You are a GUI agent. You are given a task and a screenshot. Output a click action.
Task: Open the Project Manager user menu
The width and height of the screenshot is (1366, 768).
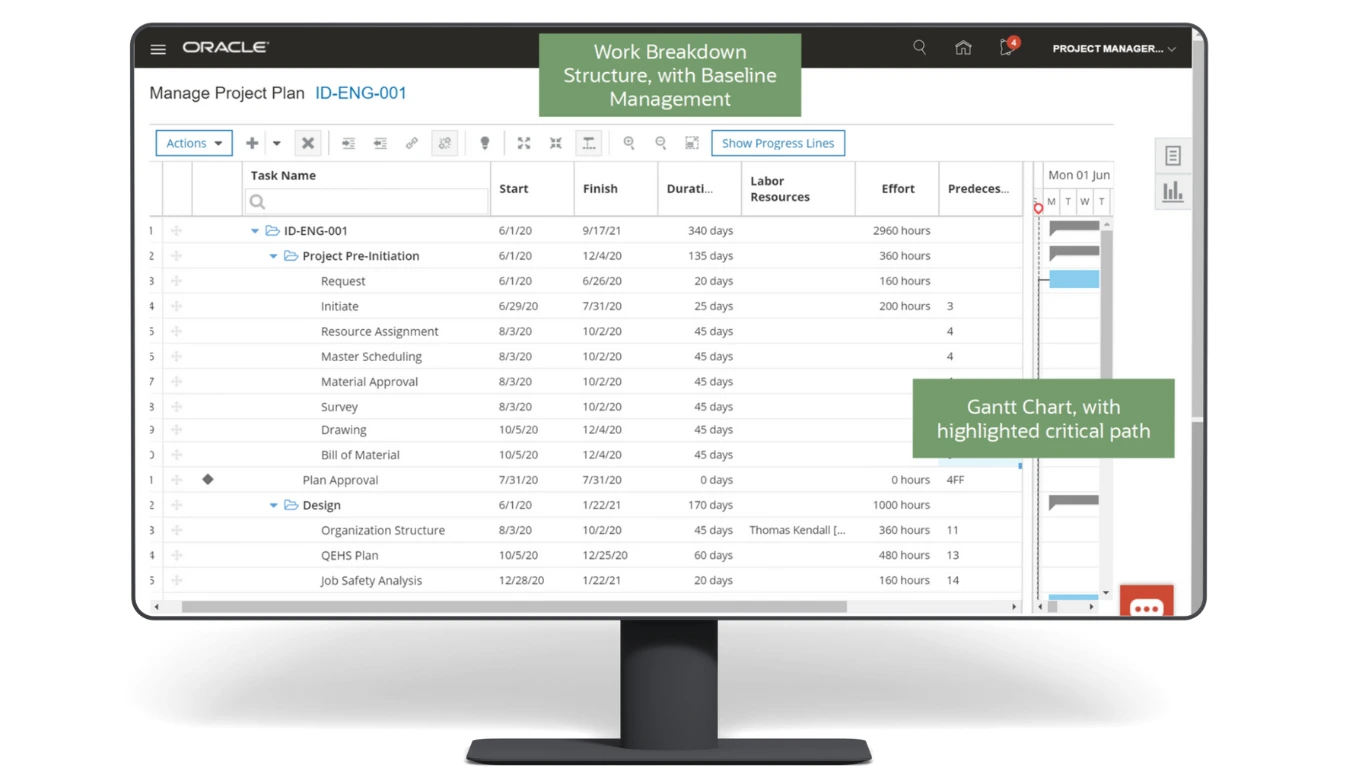1113,48
